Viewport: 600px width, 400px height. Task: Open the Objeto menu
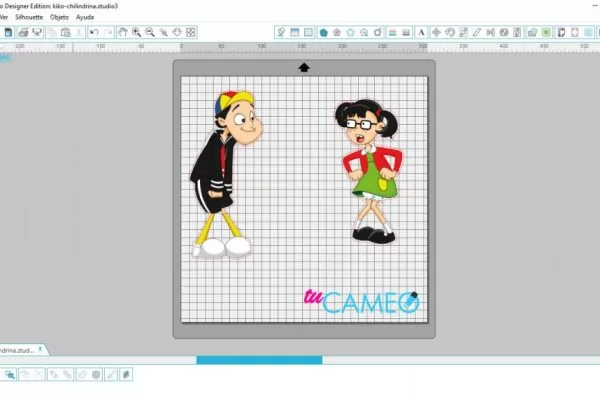coord(59,17)
